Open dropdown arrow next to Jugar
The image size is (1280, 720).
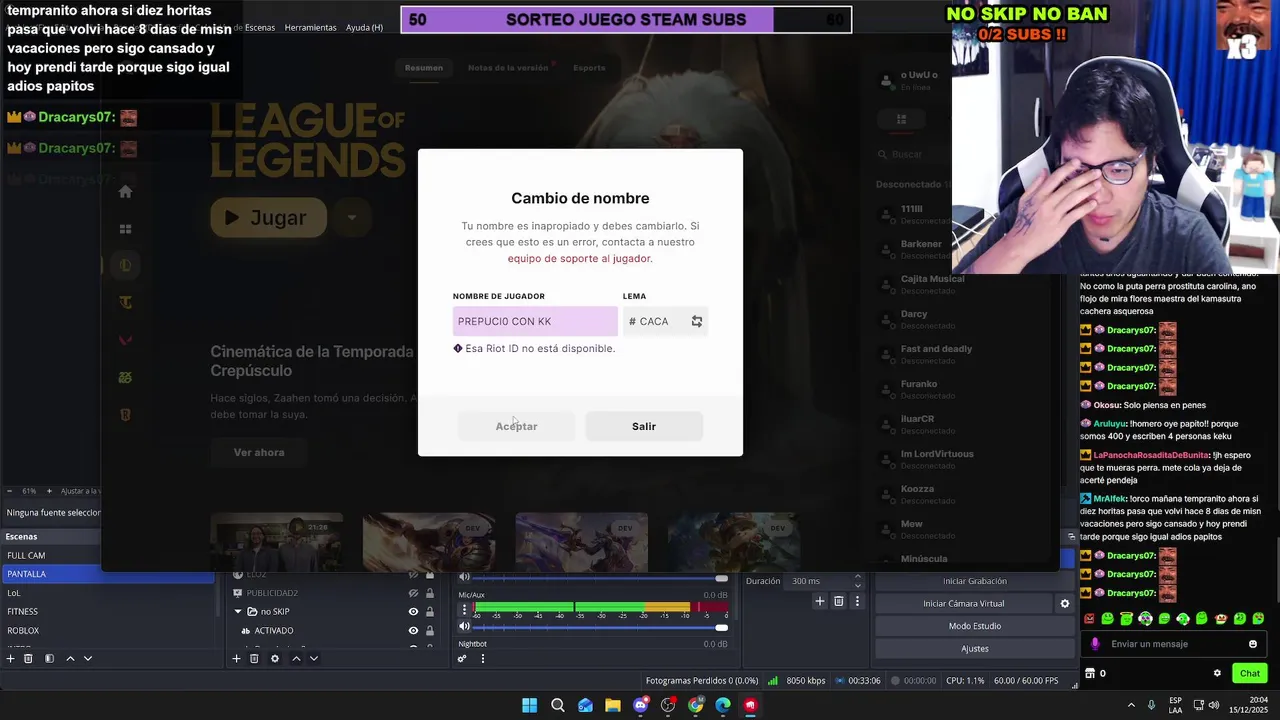[351, 217]
